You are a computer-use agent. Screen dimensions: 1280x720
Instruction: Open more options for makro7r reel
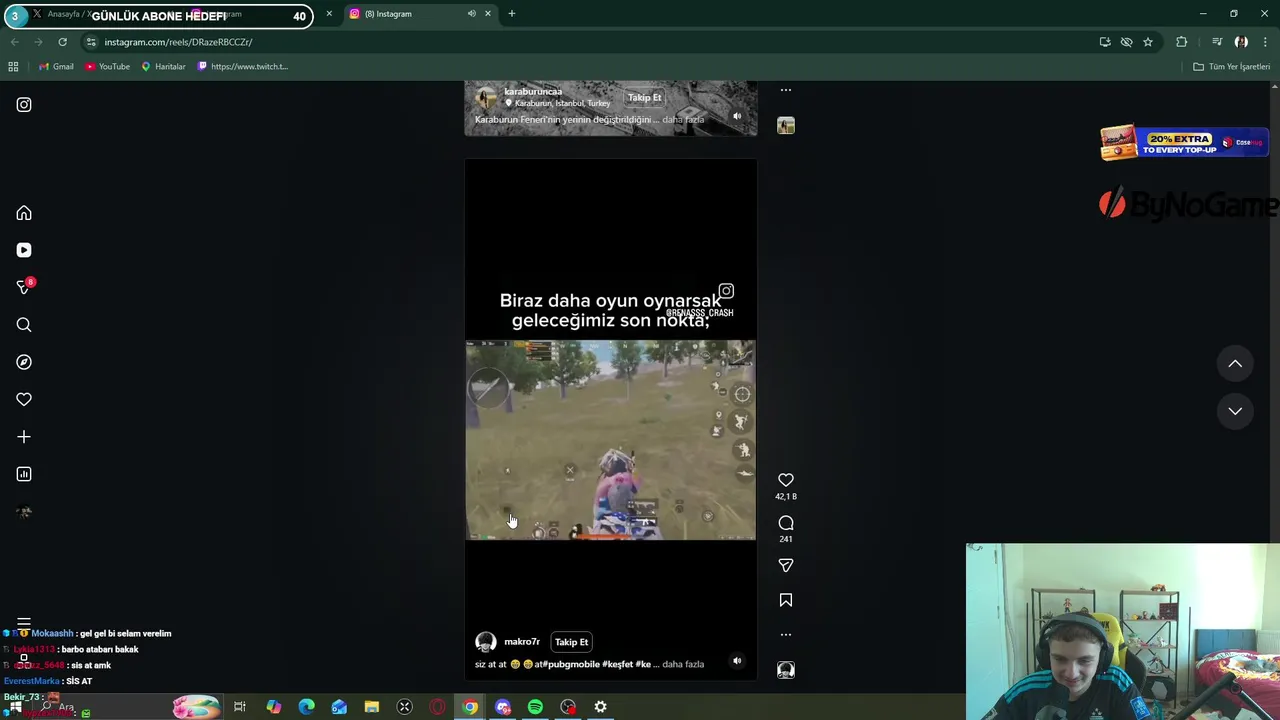(786, 634)
